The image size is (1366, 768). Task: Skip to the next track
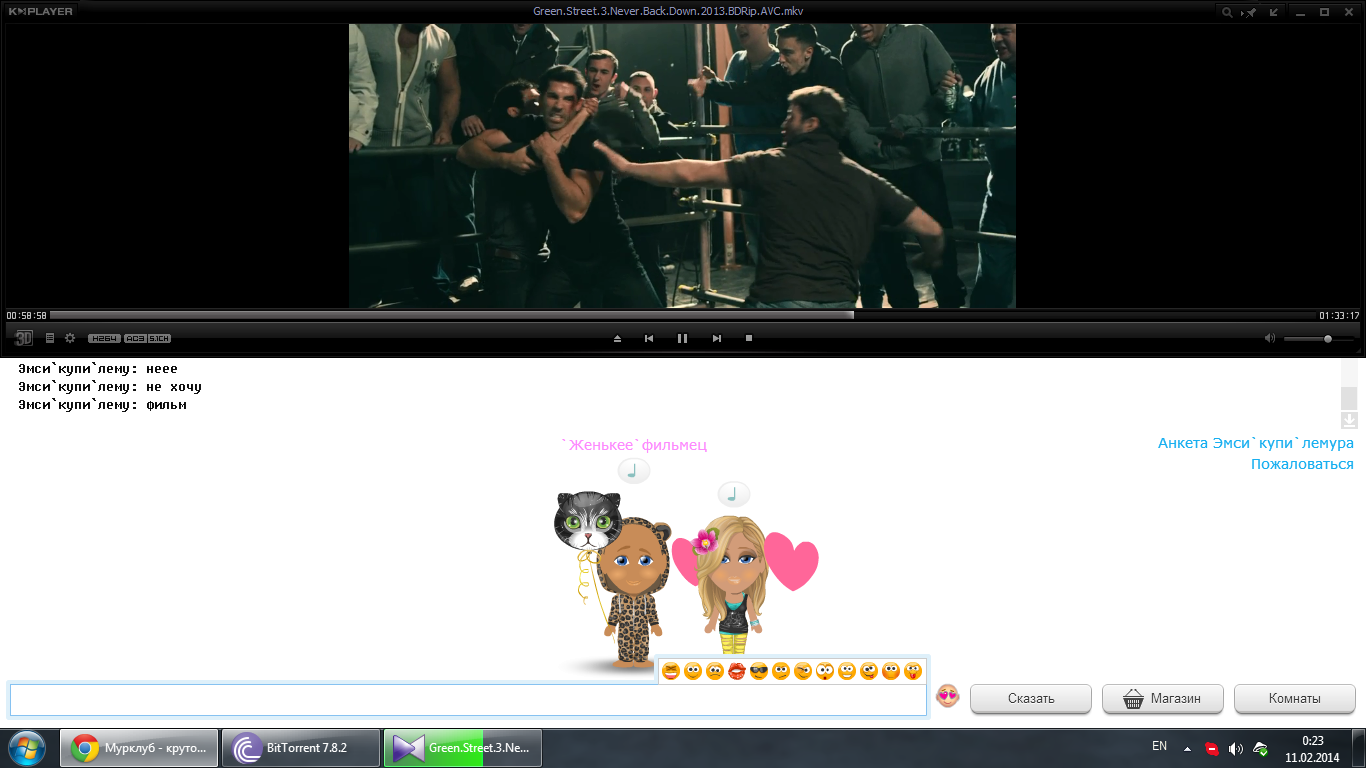point(716,339)
